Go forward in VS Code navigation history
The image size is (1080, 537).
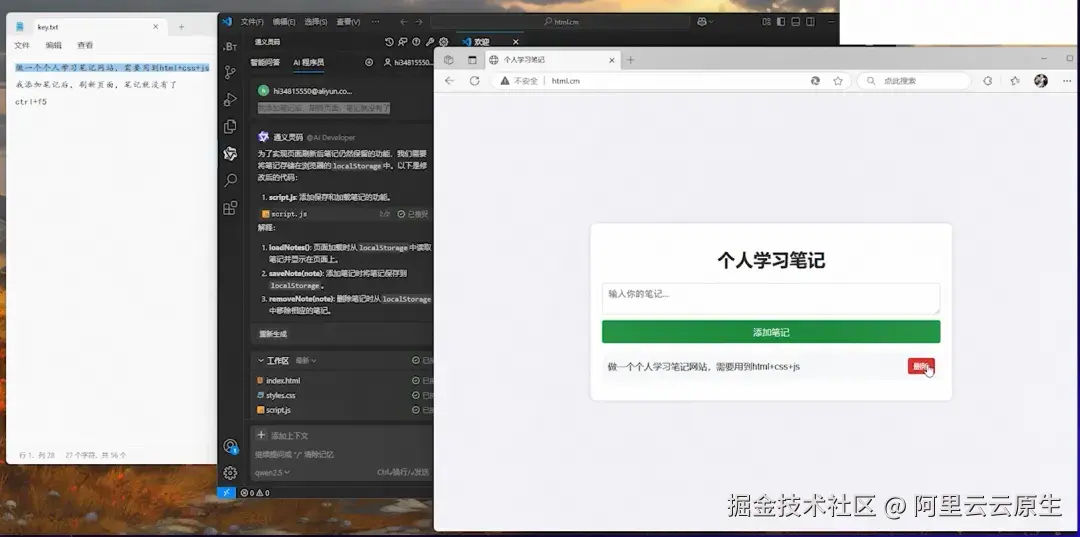(419, 21)
